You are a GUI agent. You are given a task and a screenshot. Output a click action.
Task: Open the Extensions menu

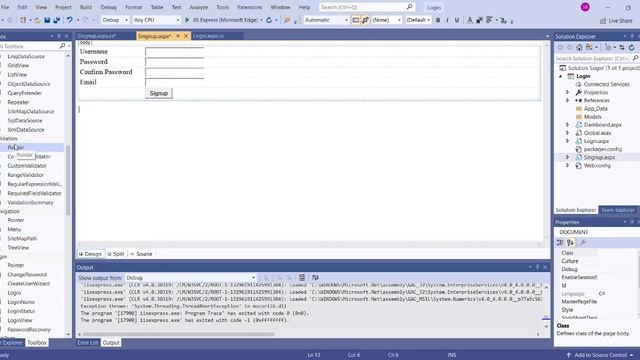pyautogui.click(x=250, y=7)
